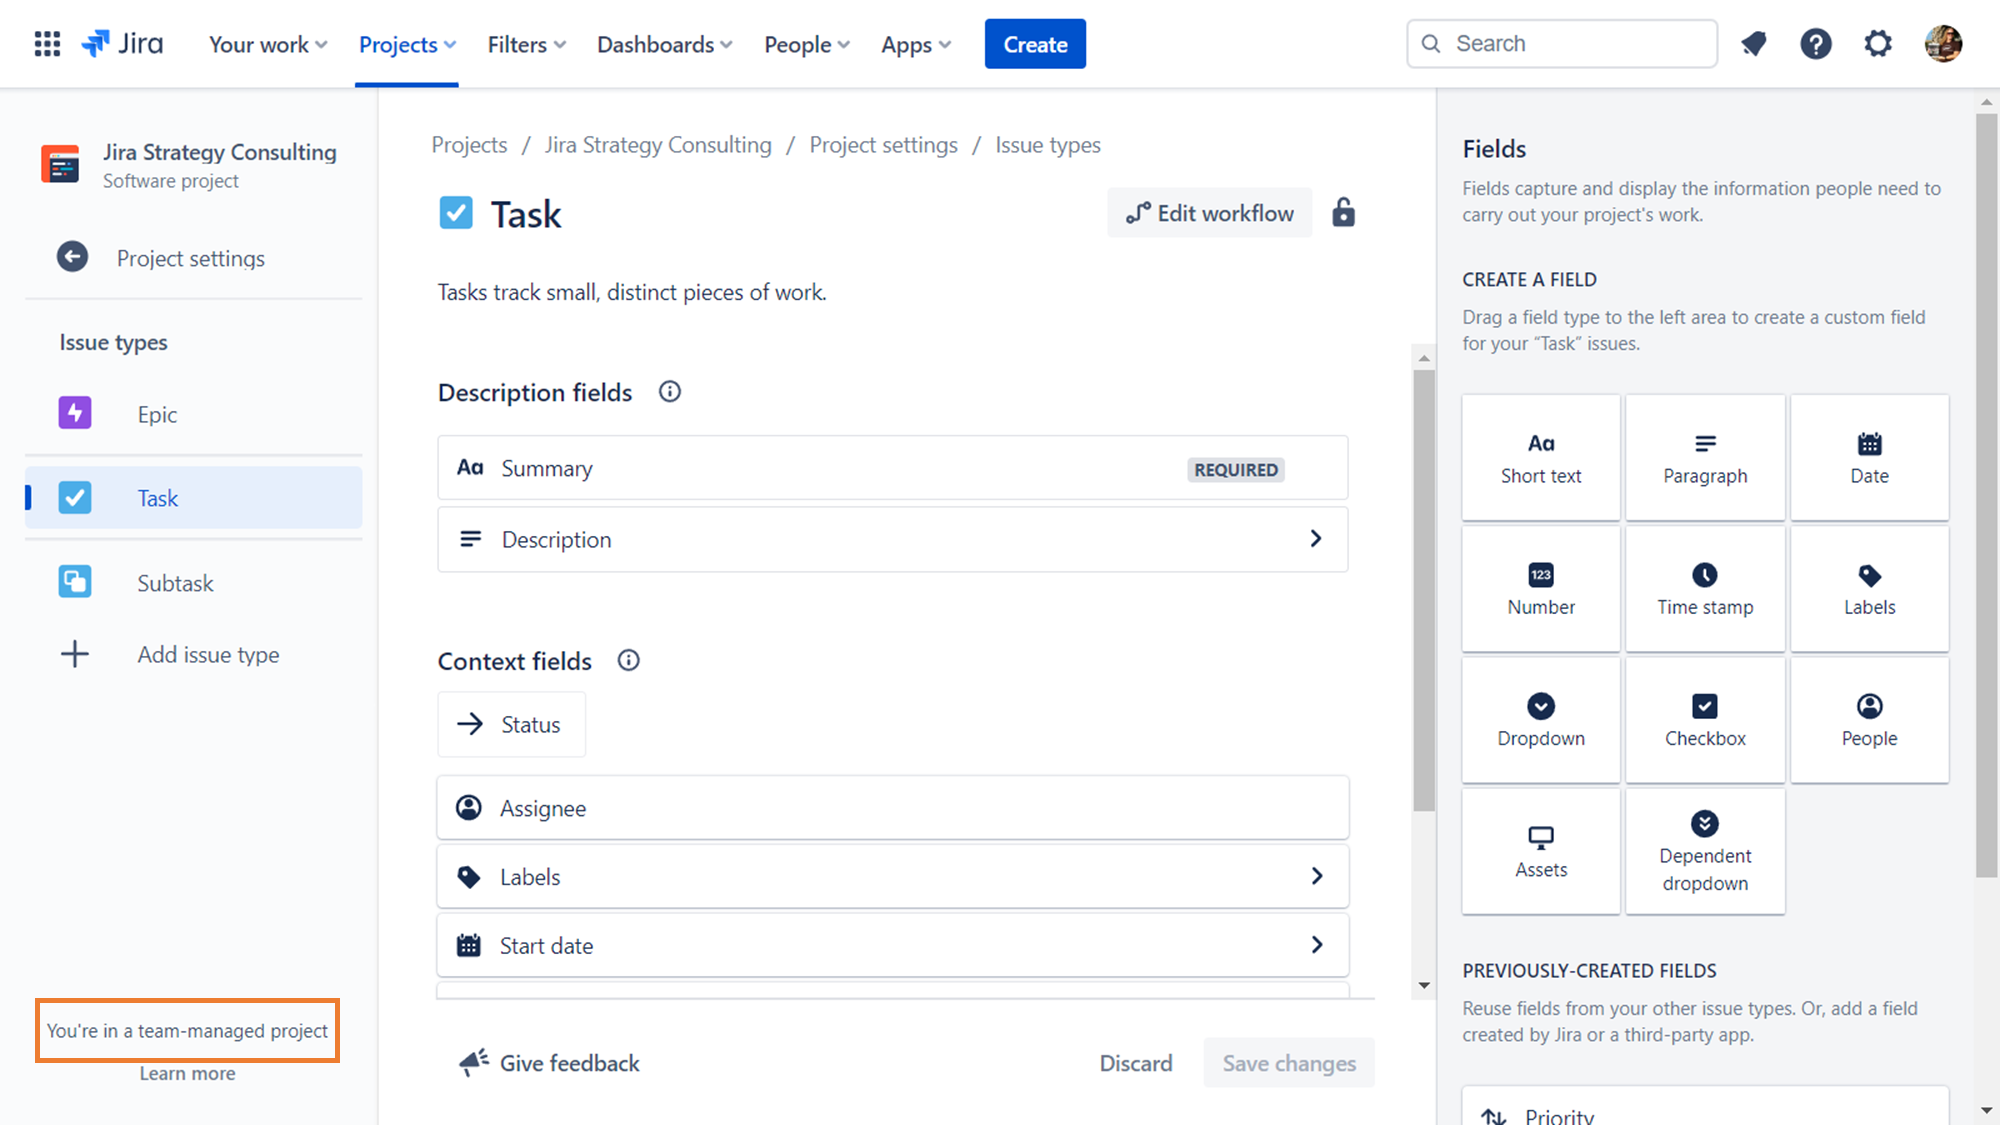Expand the Start date field row
This screenshot has width=2000, height=1125.
coord(1316,945)
